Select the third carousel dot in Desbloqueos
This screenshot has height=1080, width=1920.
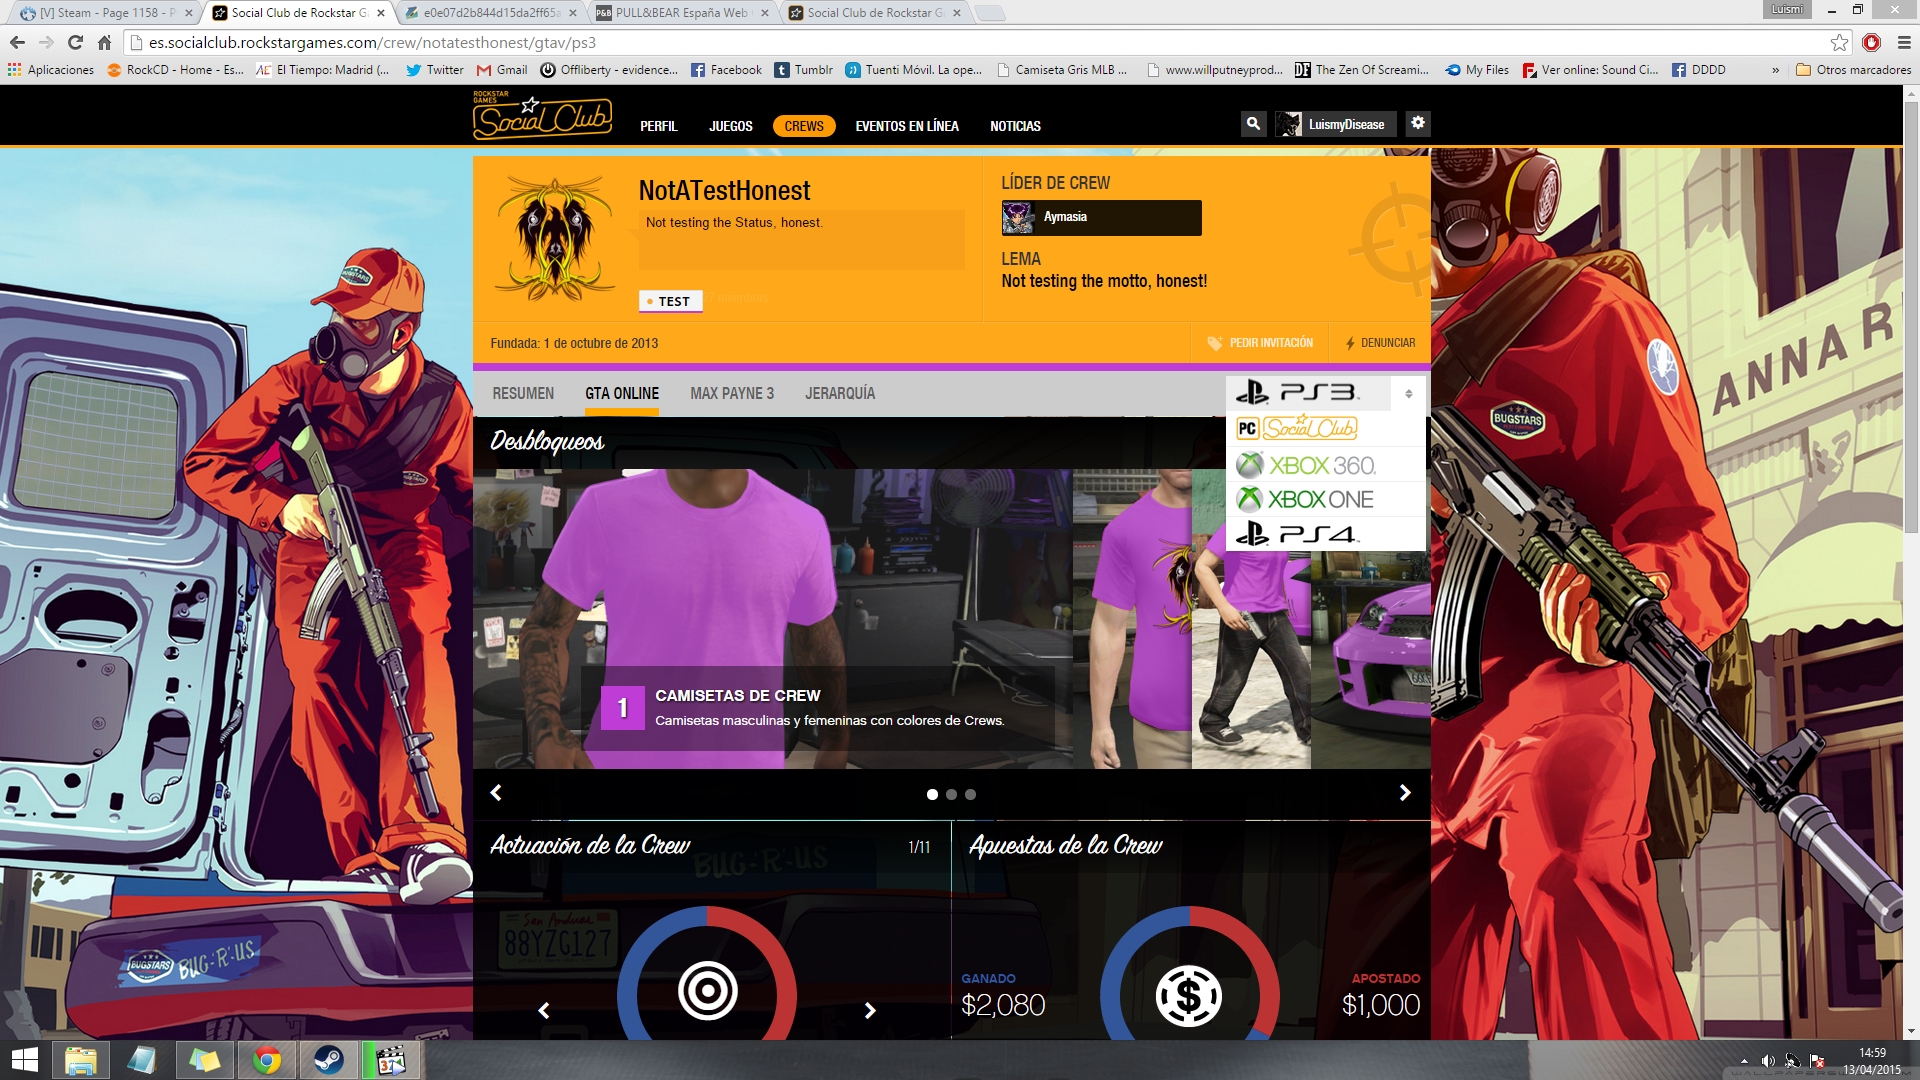(970, 794)
